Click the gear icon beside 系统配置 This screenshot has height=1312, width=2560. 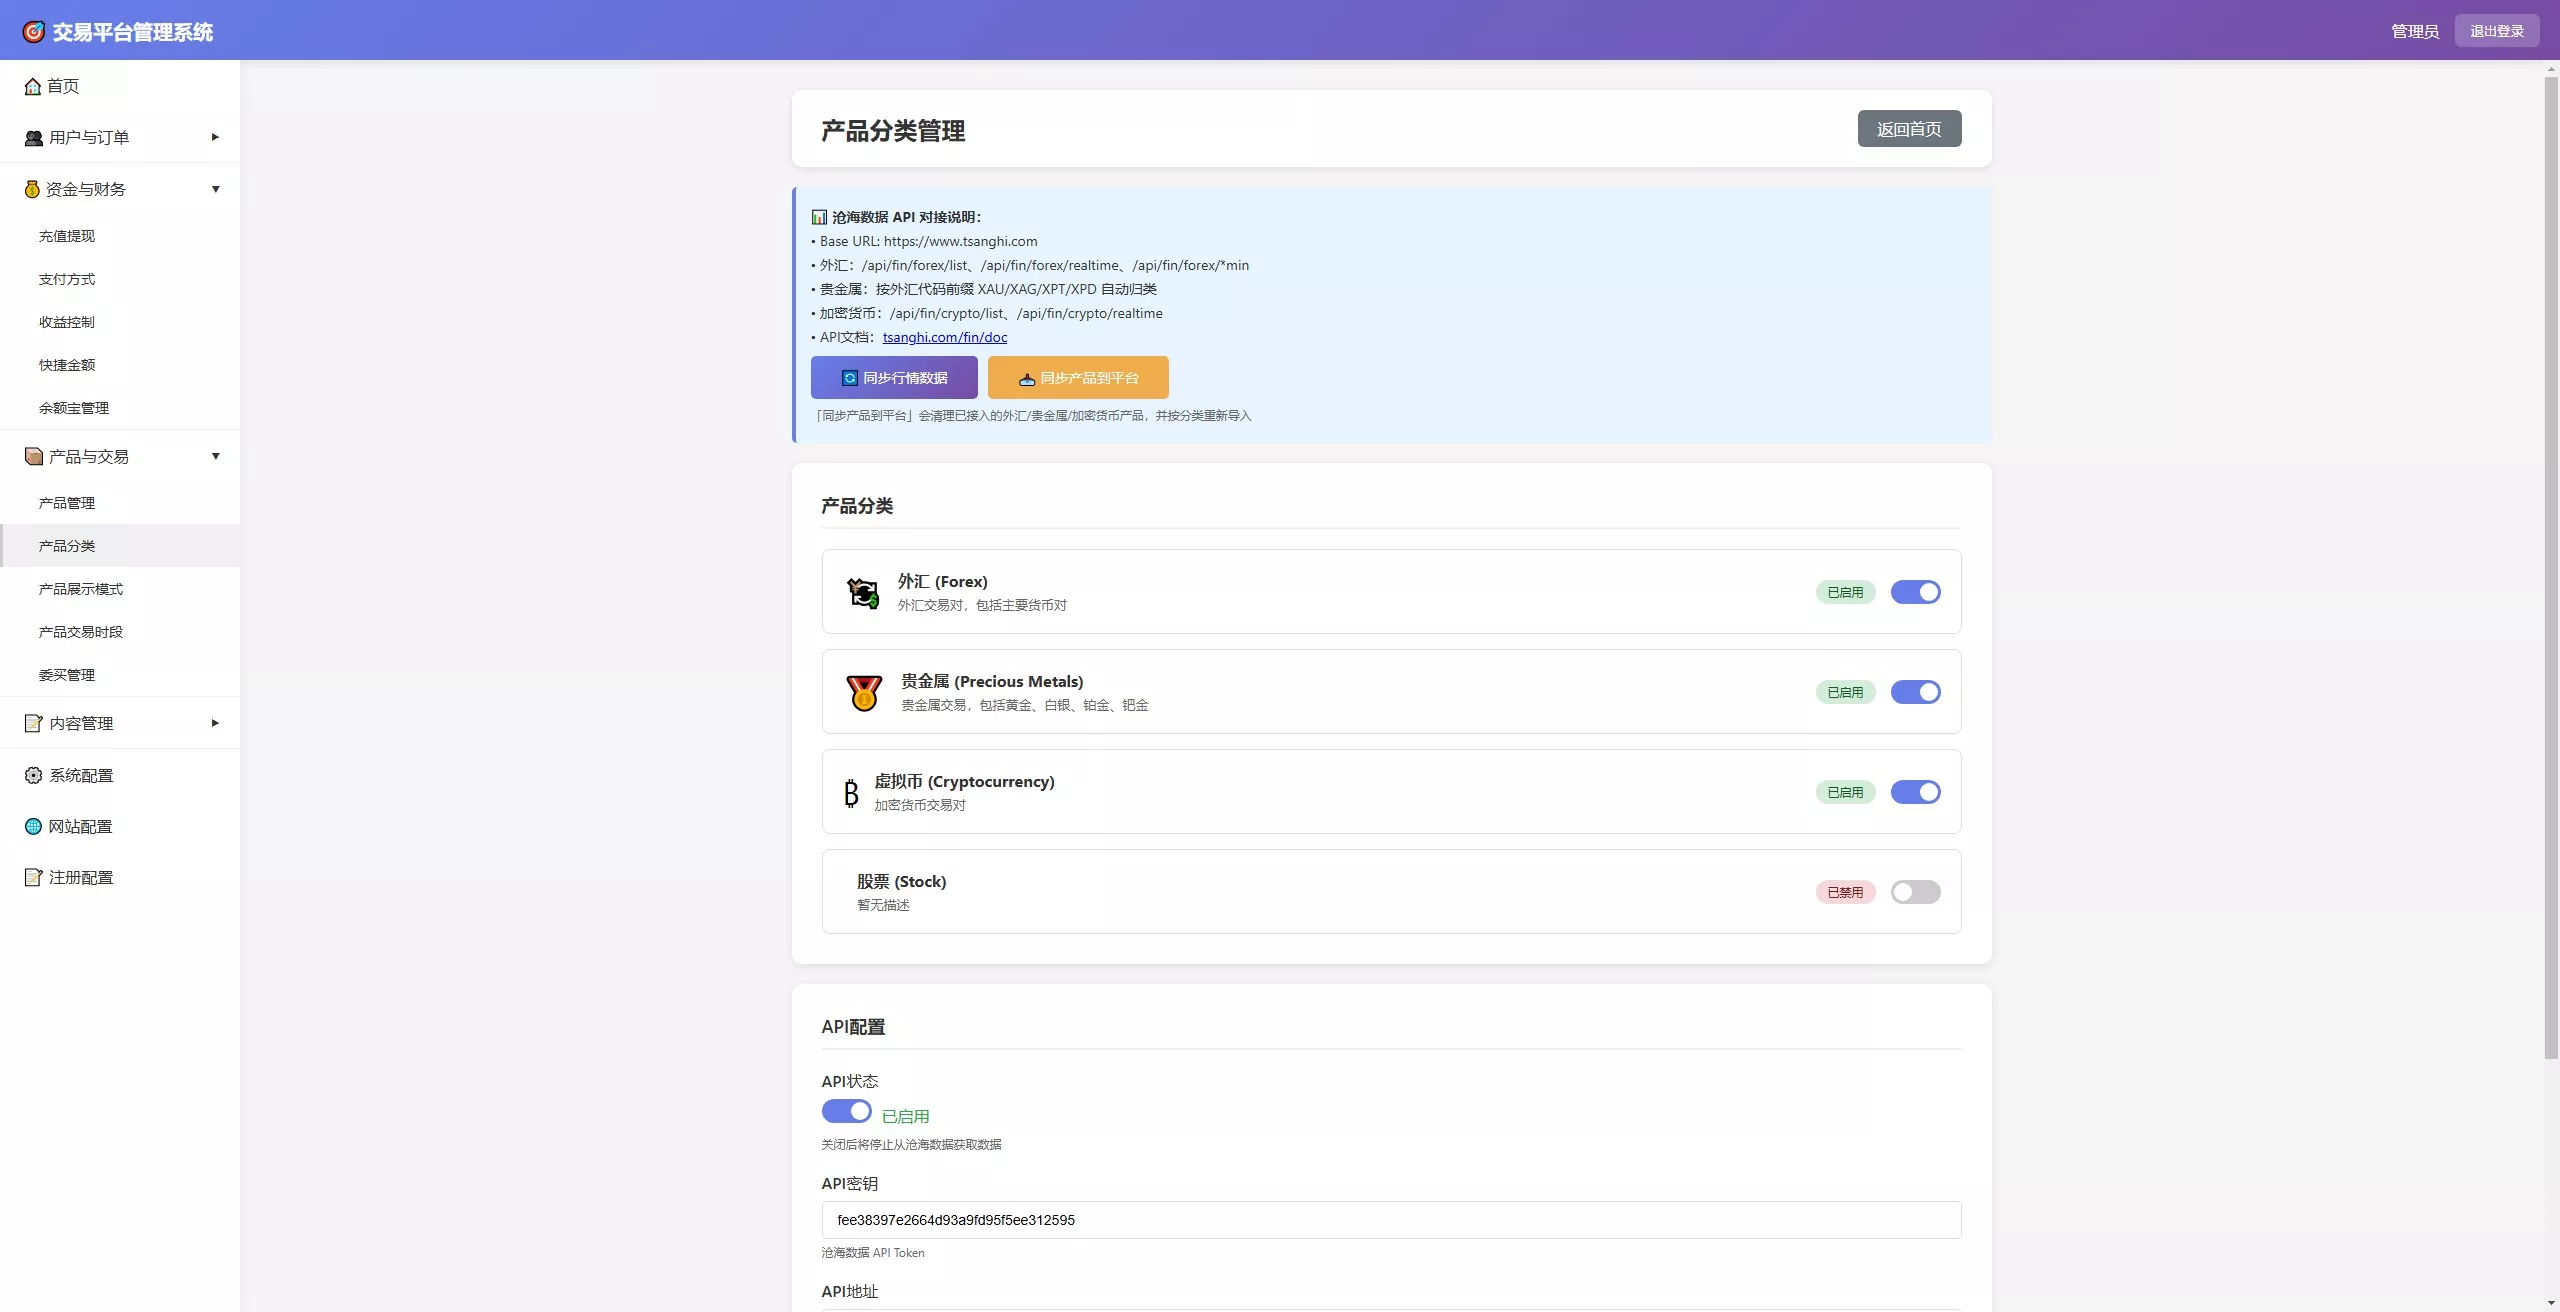click(x=33, y=775)
